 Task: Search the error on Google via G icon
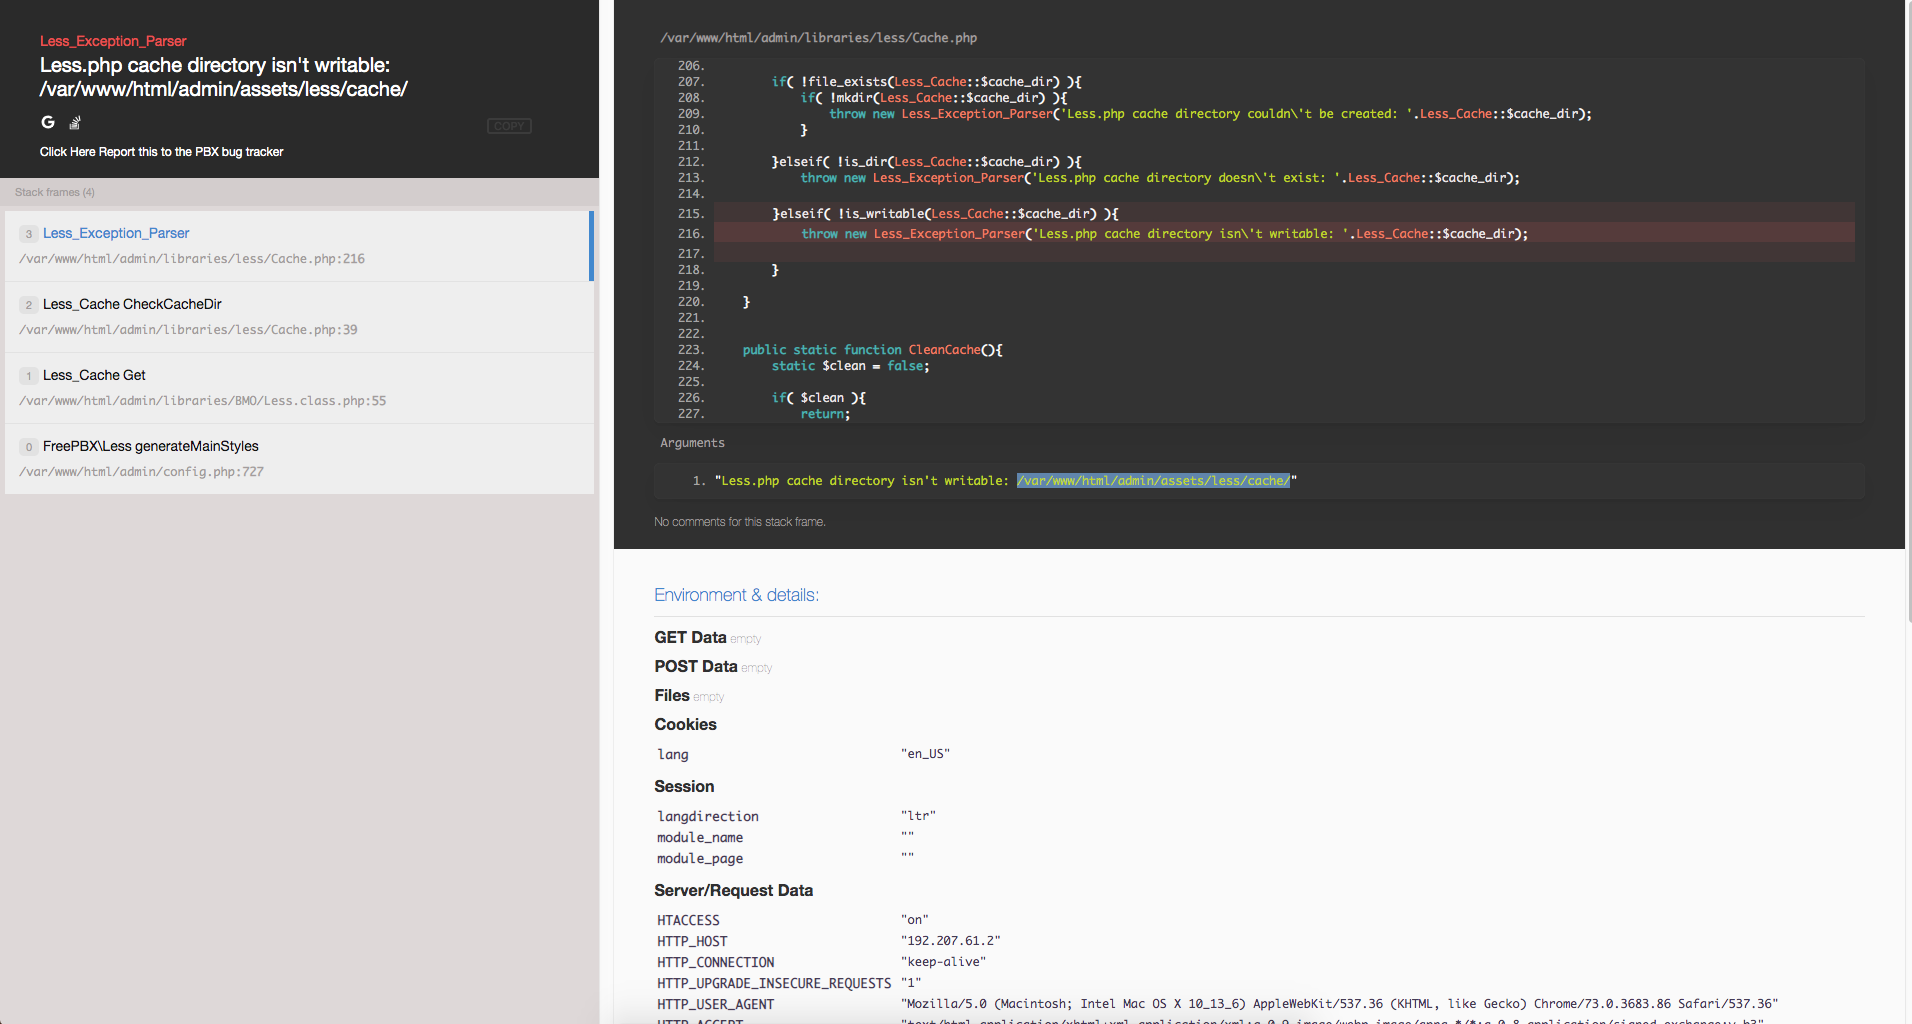tap(48, 122)
